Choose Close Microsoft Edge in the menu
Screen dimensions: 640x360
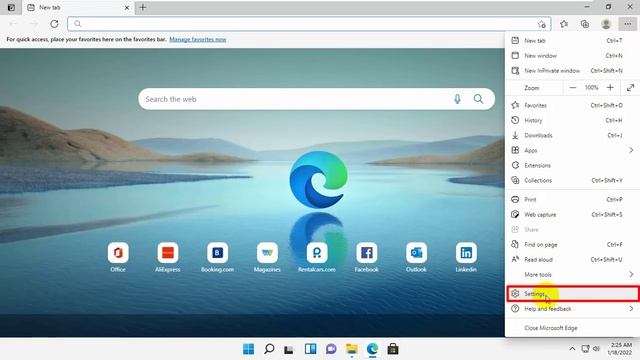(x=572, y=328)
